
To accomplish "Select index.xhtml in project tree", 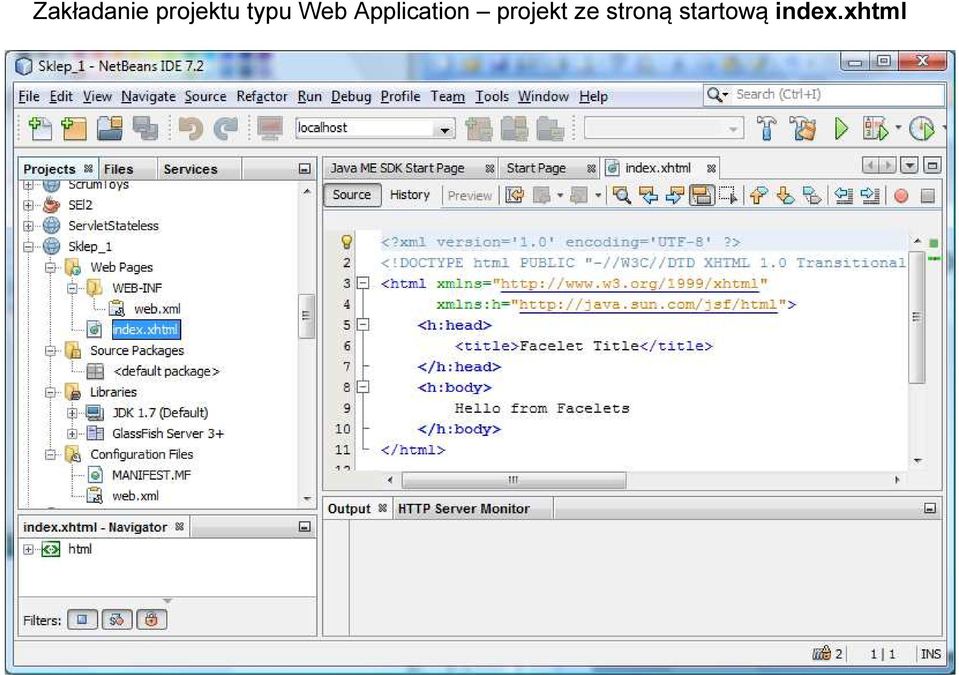I will tap(146, 330).
